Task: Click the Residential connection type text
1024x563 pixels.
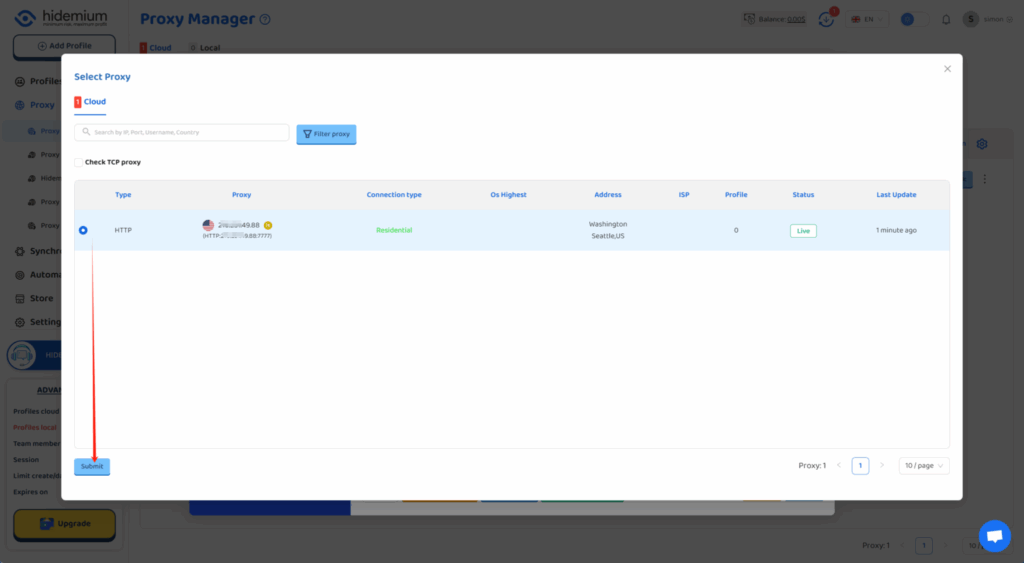Action: click(394, 230)
